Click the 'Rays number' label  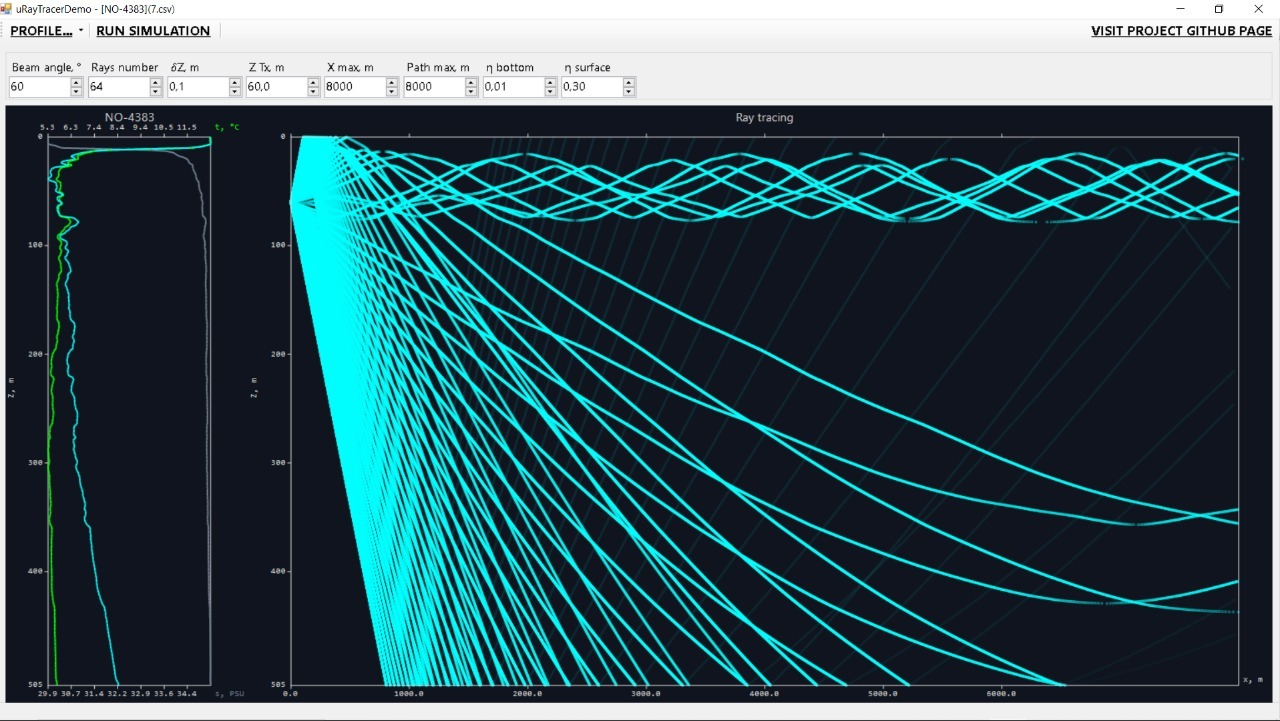click(124, 67)
